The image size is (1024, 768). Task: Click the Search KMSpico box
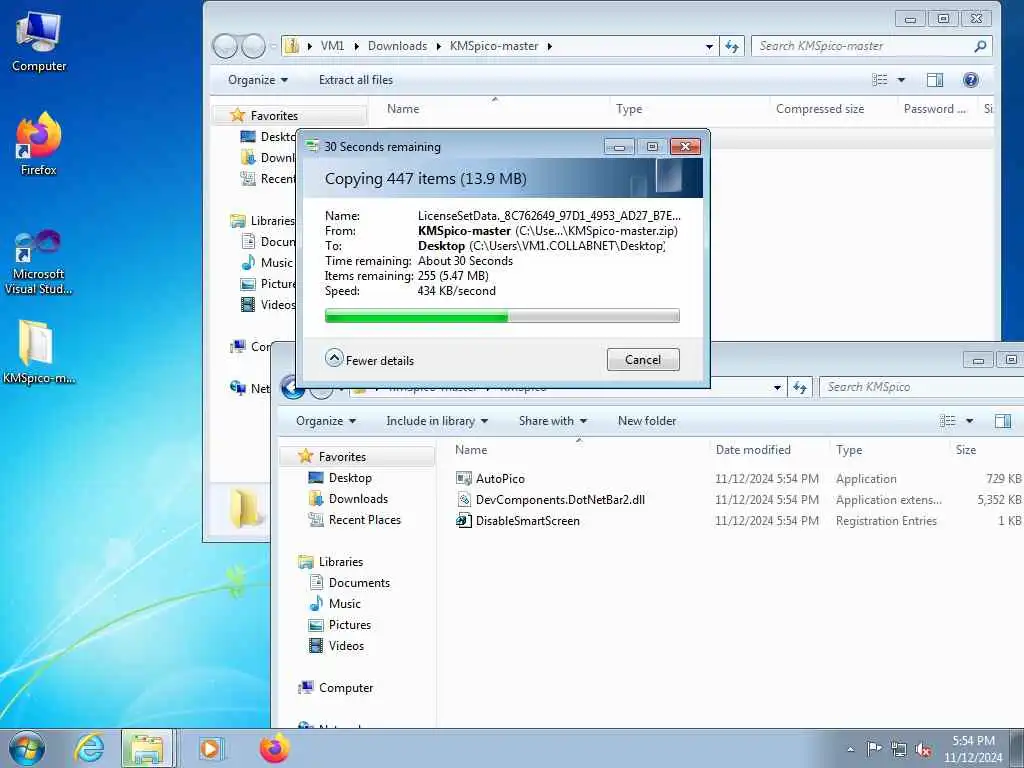[x=921, y=387]
